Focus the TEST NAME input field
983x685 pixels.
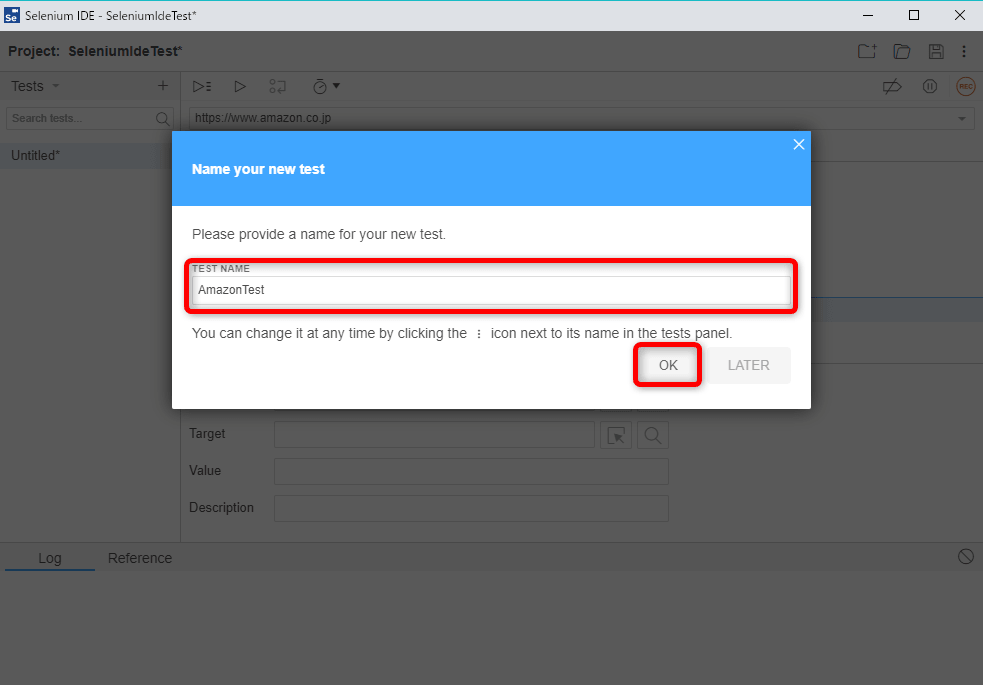coord(491,290)
